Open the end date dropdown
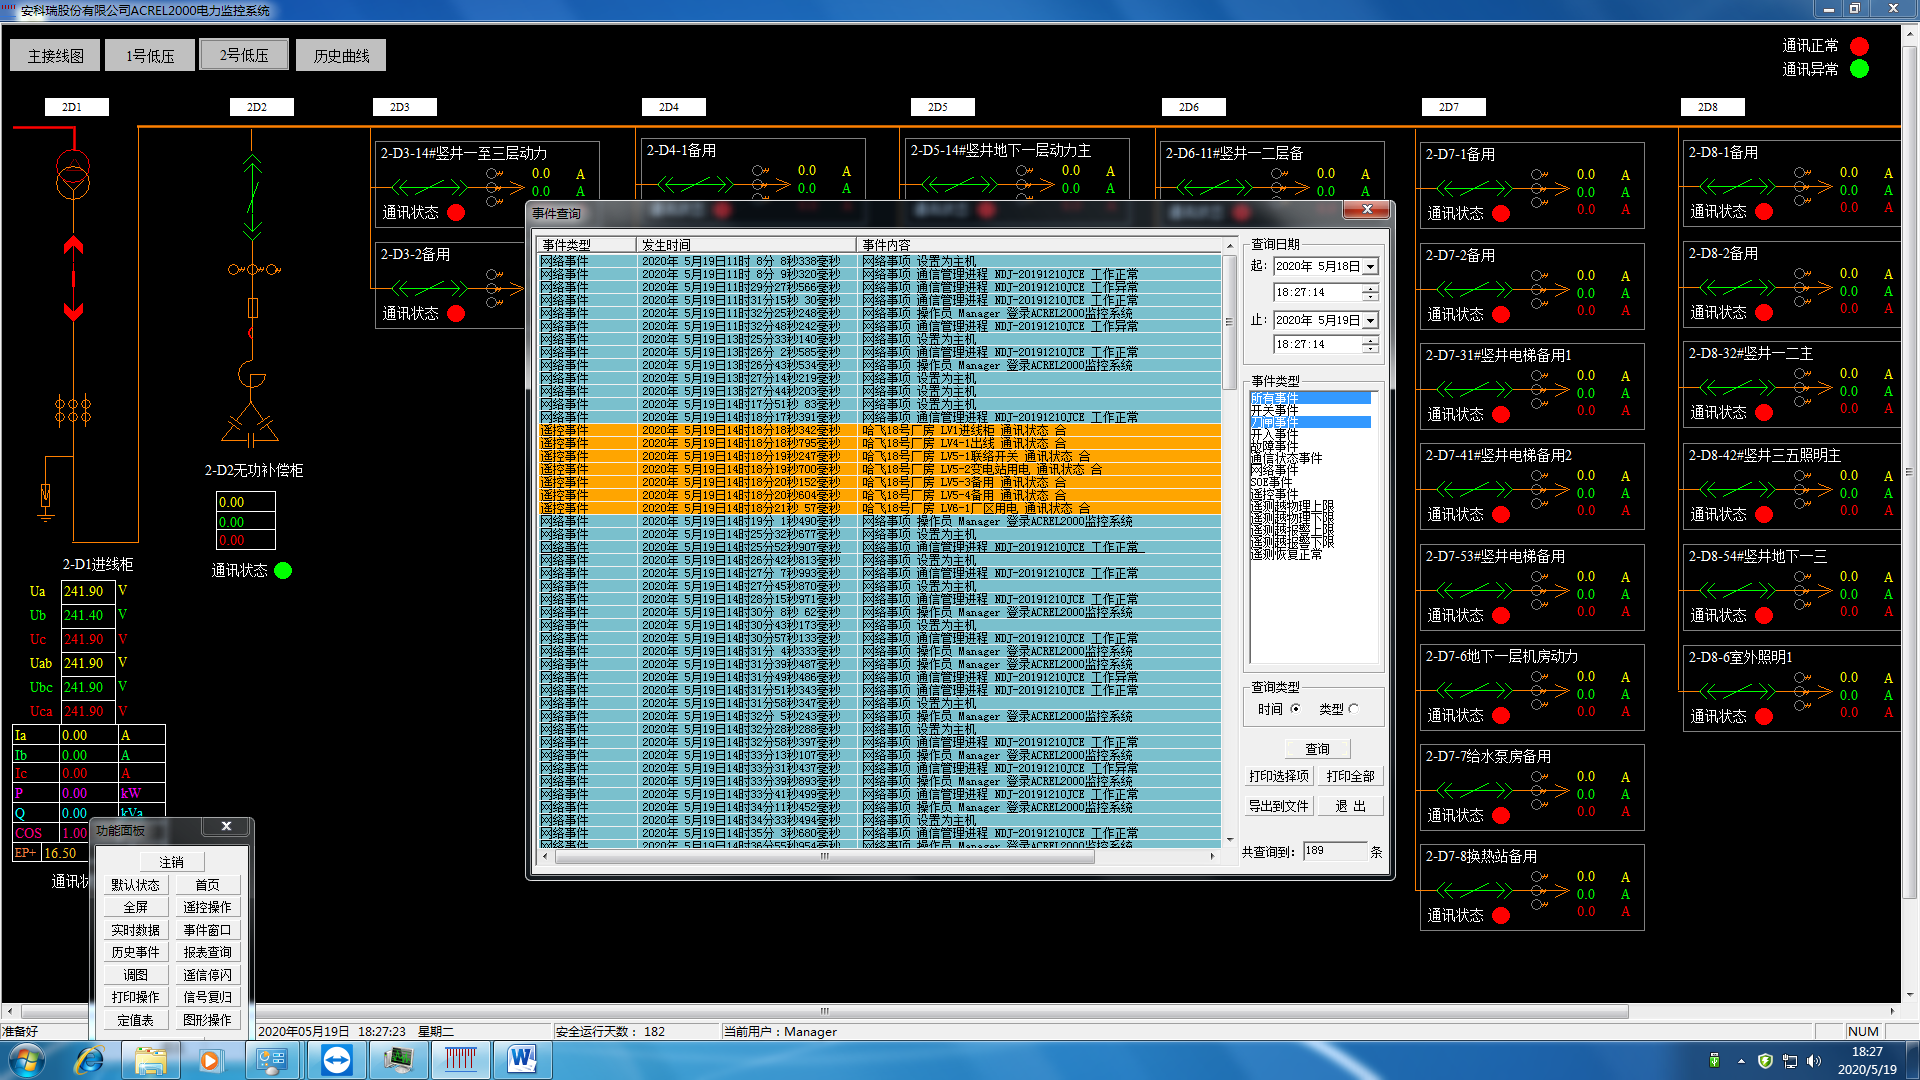Screen dimensions: 1920x1080 [1371, 321]
